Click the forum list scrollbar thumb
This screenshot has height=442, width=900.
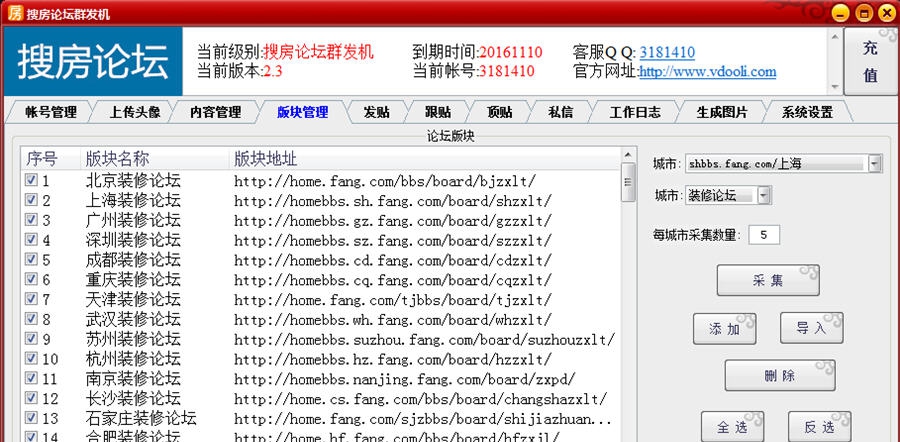[628, 182]
